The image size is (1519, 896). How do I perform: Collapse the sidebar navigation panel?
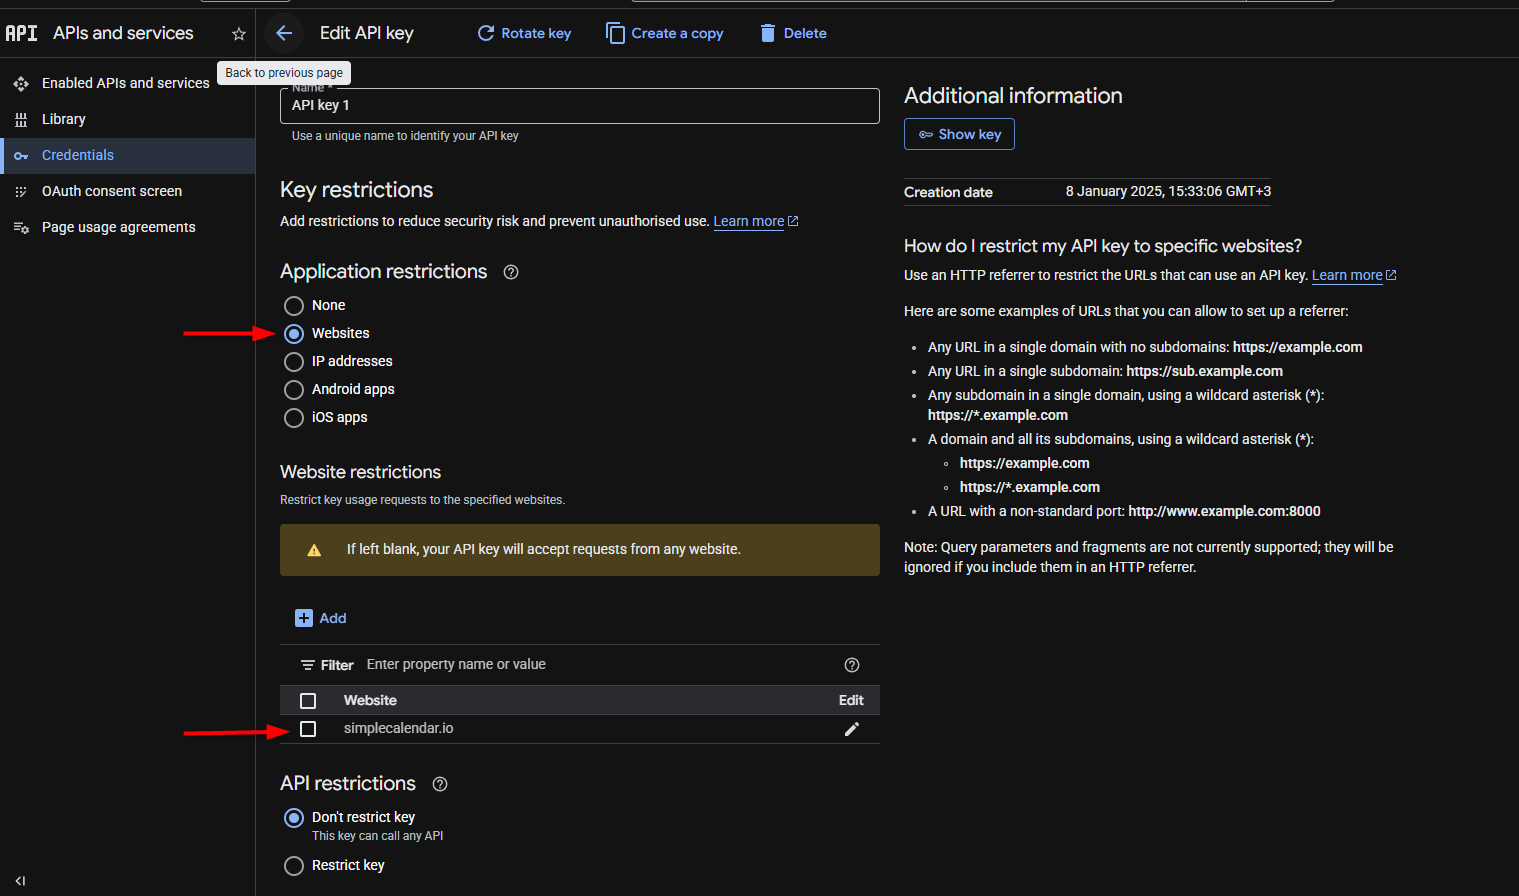click(20, 881)
